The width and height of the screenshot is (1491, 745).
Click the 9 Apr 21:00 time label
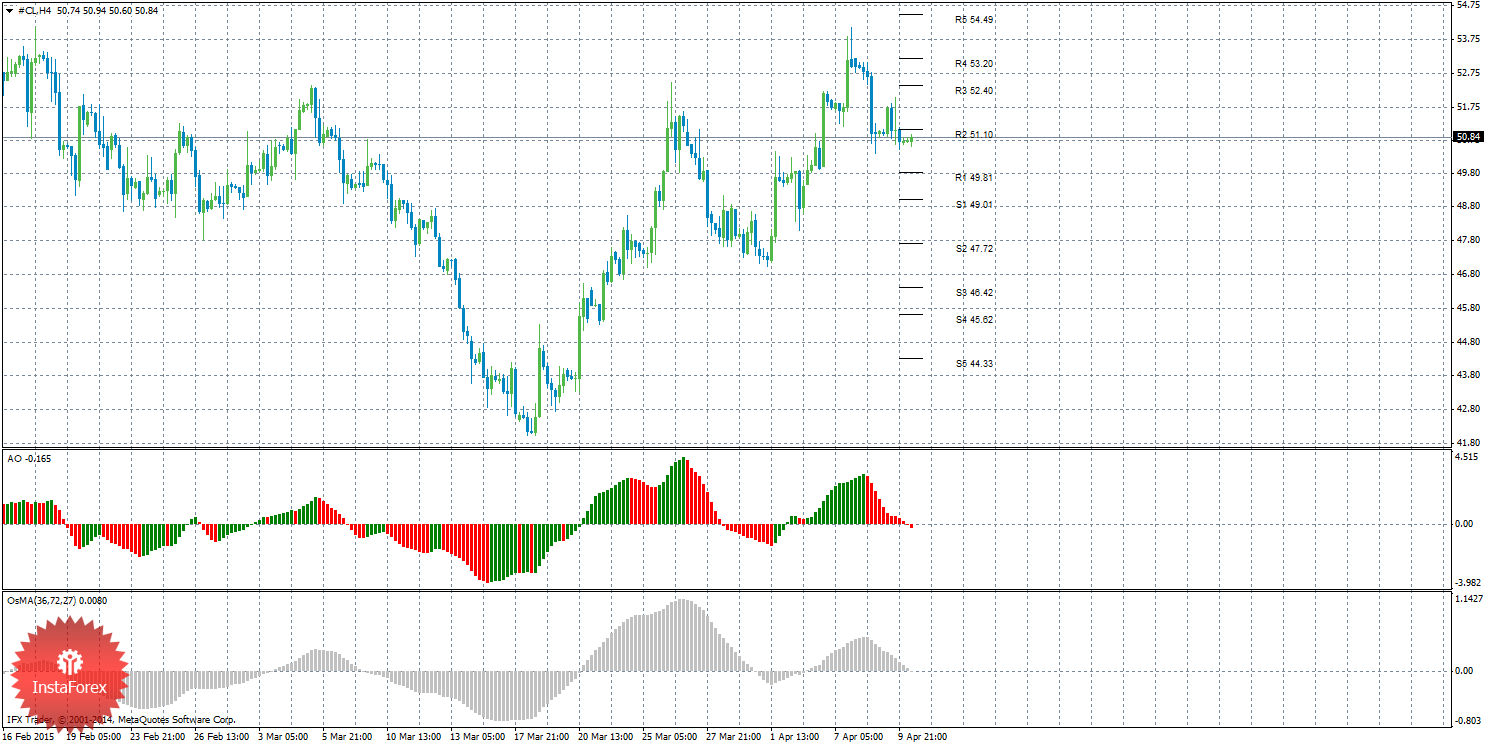[924, 737]
